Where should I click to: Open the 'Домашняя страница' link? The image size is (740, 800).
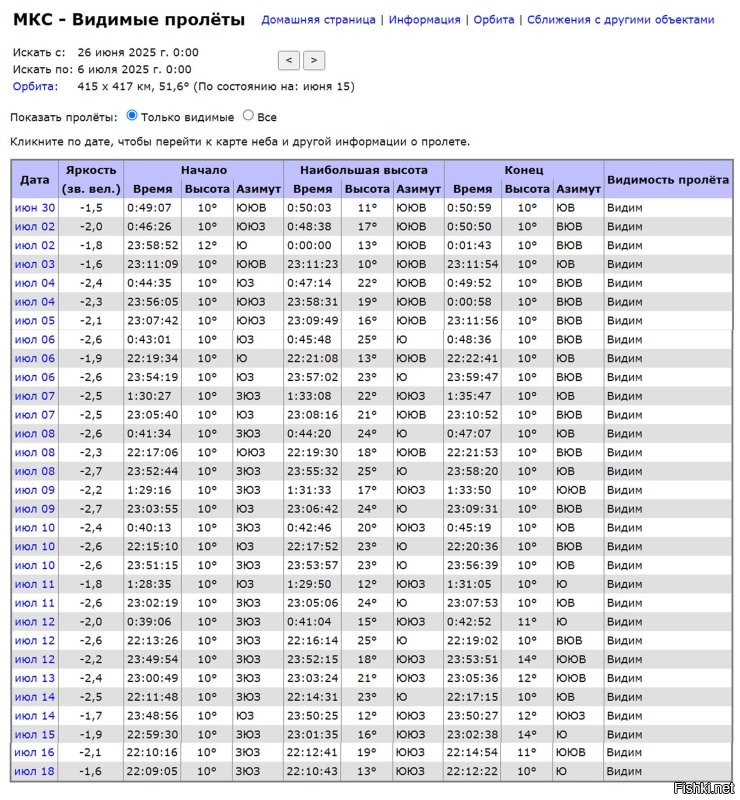pyautogui.click(x=318, y=20)
